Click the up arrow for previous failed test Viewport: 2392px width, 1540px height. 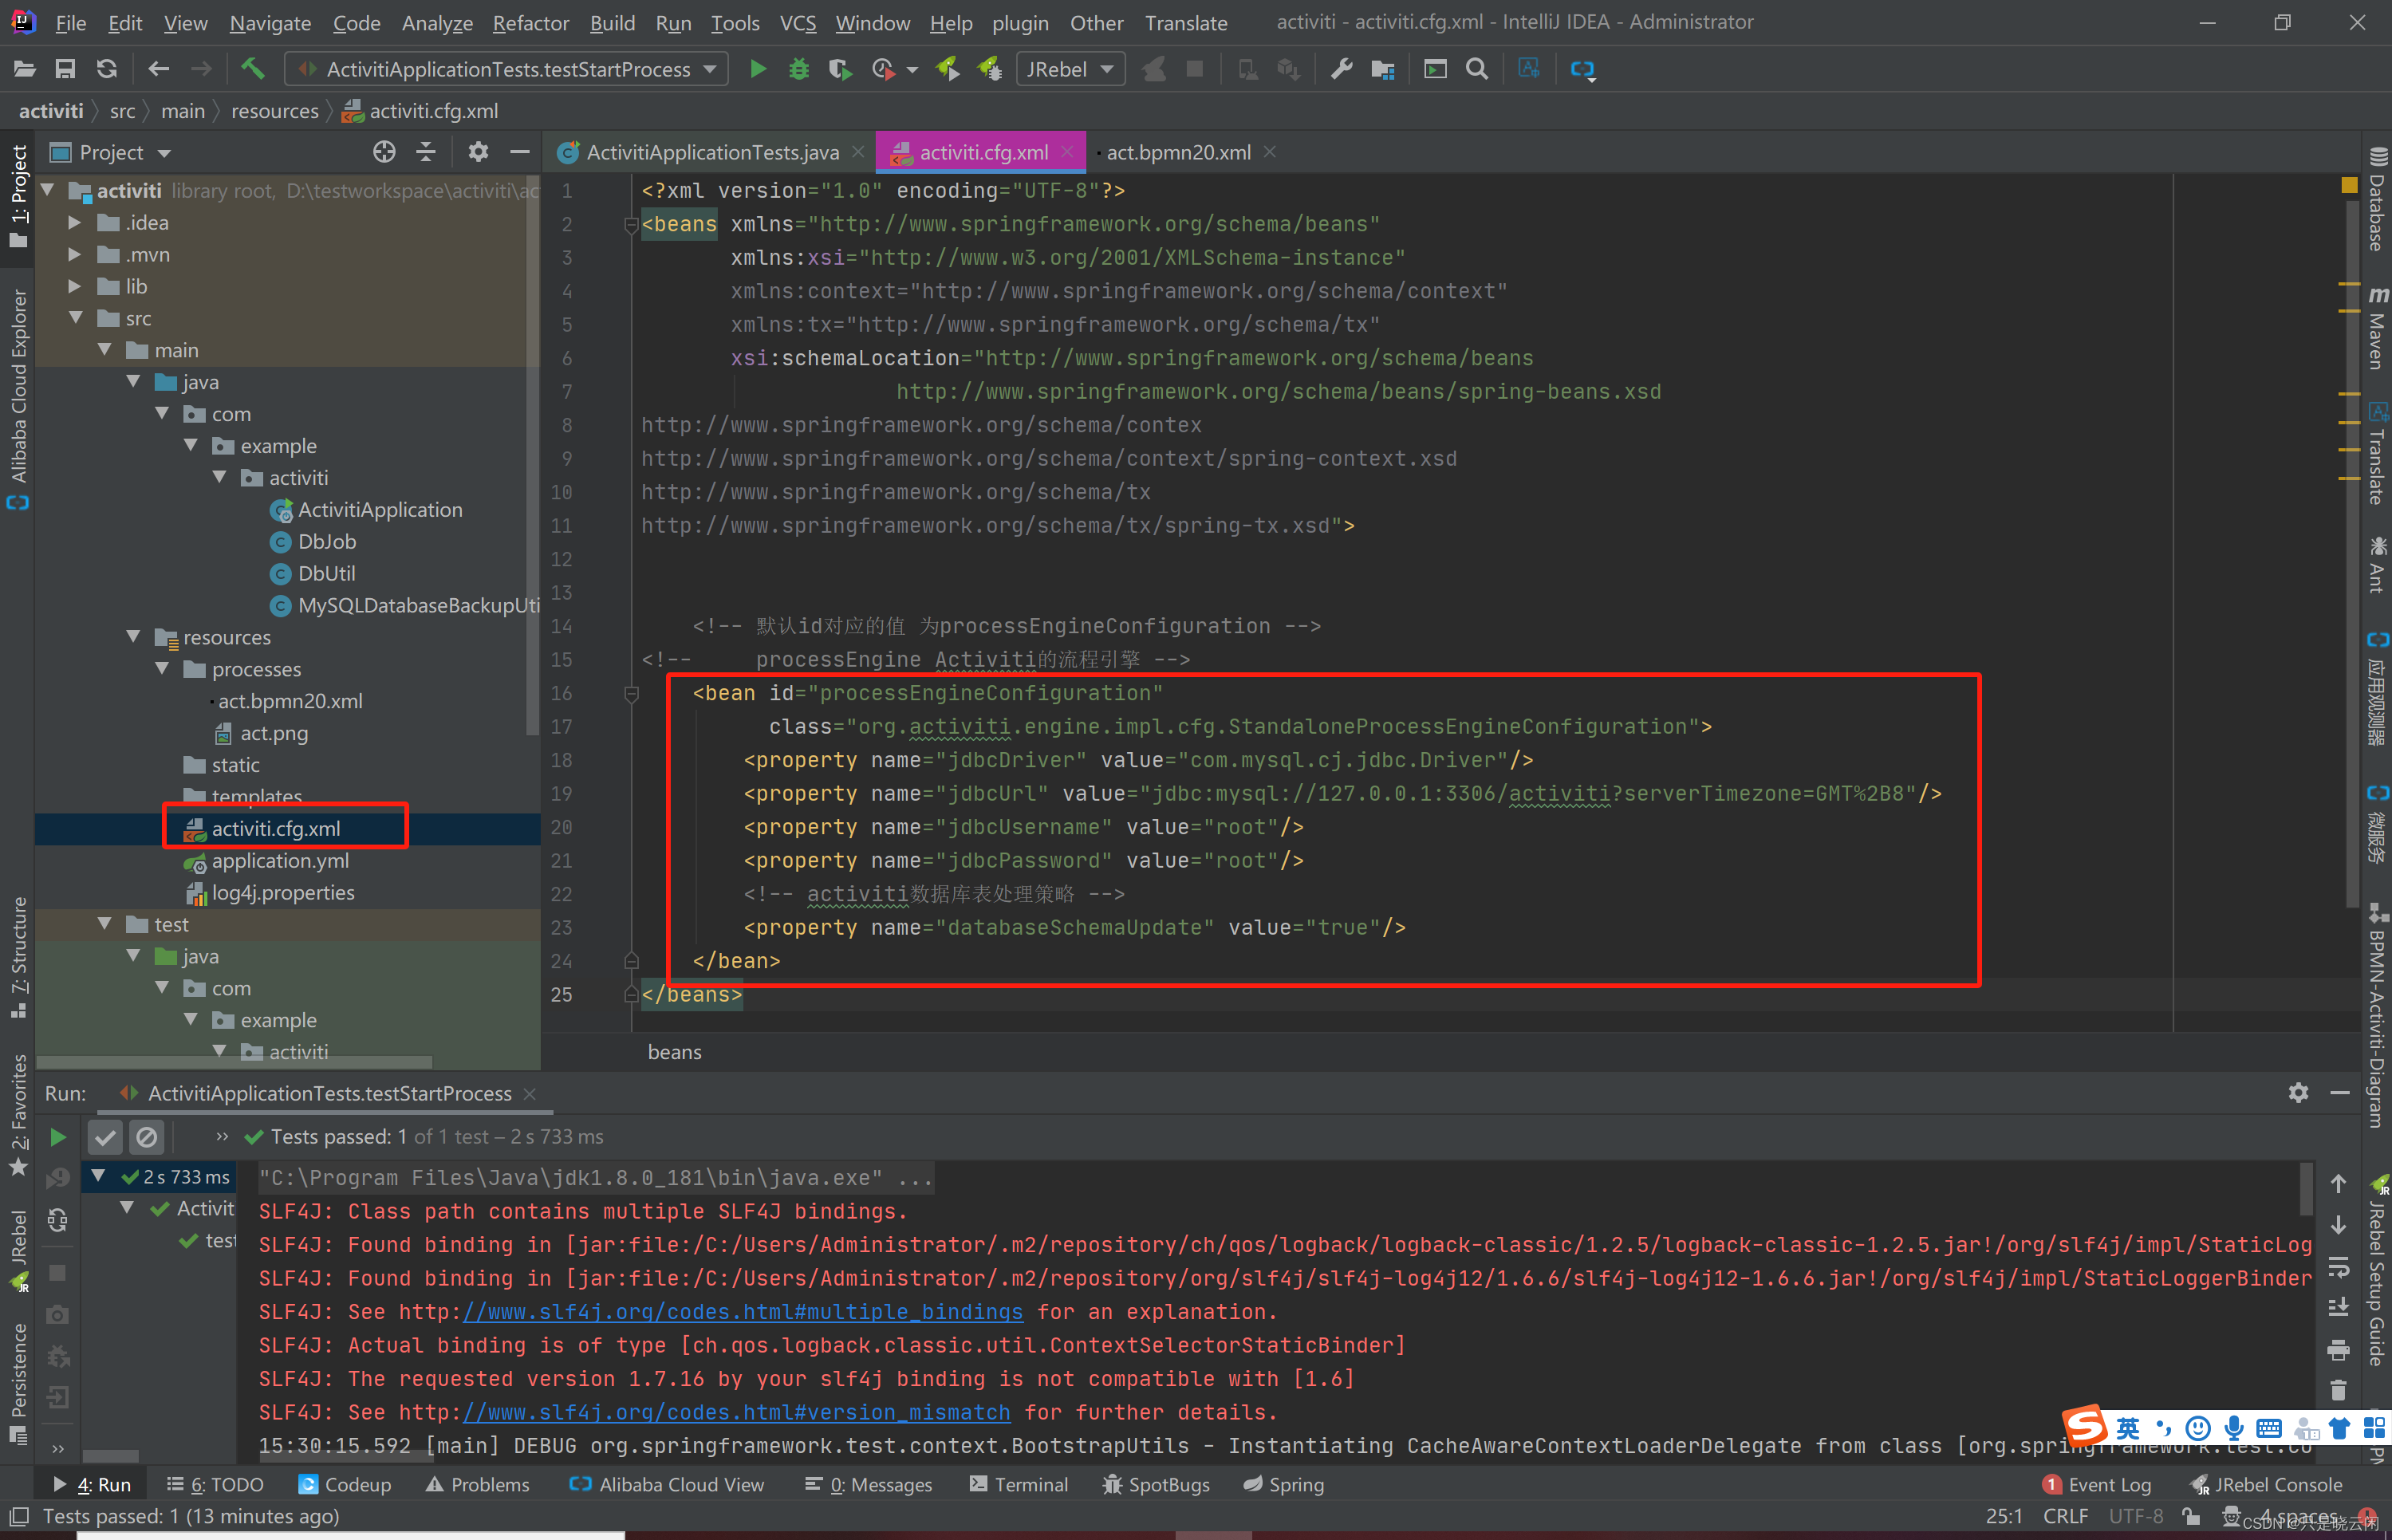pyautogui.click(x=2338, y=1184)
